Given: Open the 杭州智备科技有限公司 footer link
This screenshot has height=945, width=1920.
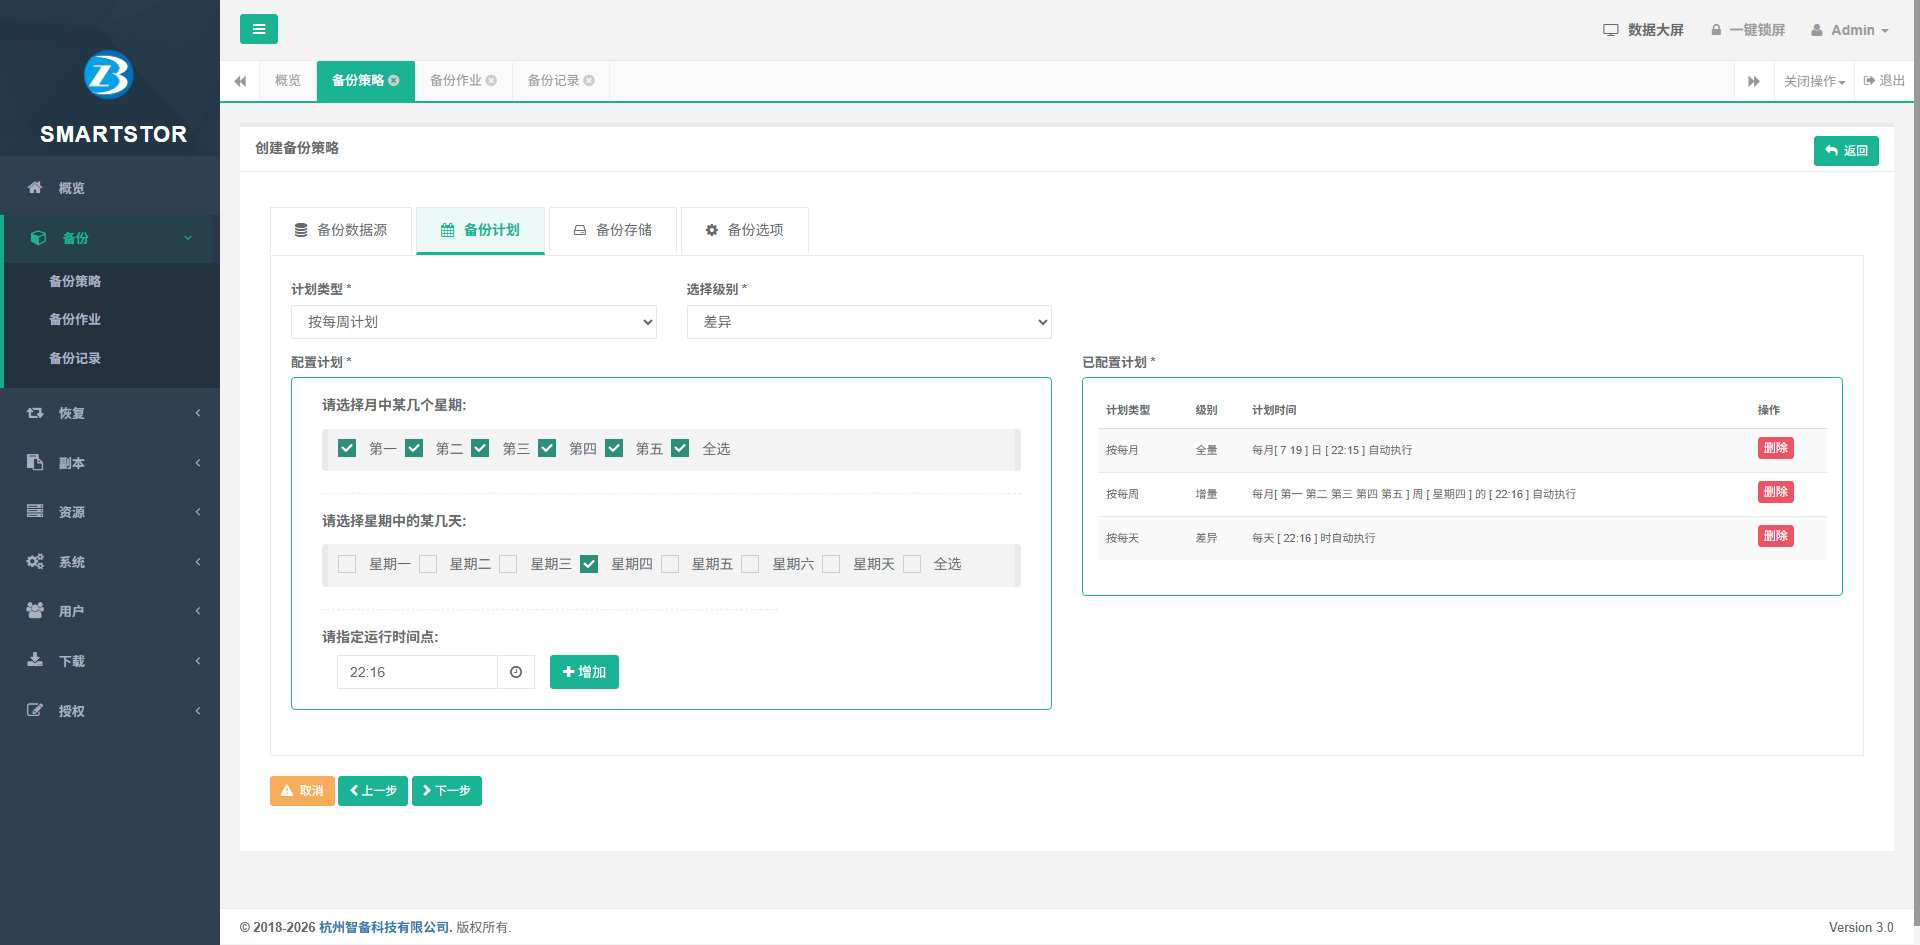Looking at the screenshot, I should point(386,927).
